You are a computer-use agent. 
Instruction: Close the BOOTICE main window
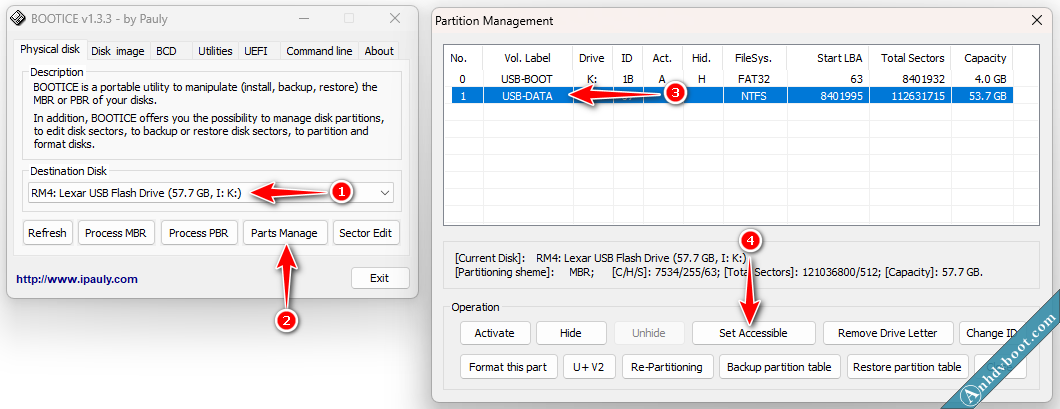[x=395, y=18]
